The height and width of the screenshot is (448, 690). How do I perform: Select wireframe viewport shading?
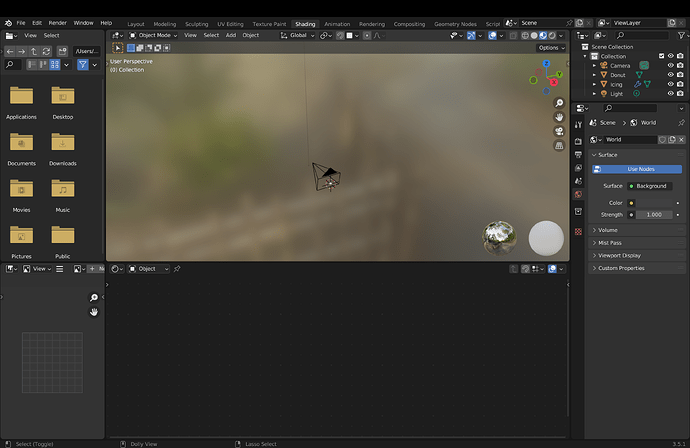(x=525, y=36)
